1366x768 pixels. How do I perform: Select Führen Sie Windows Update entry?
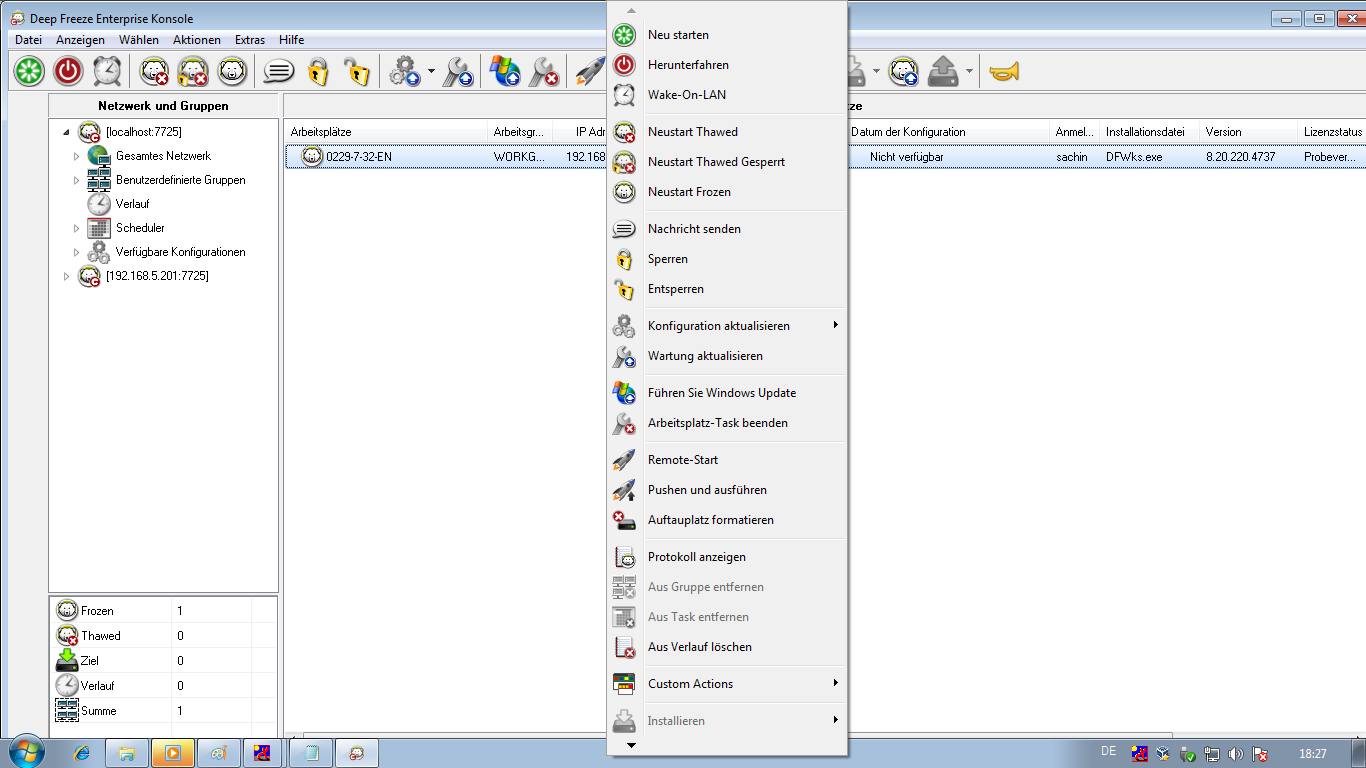coord(727,393)
